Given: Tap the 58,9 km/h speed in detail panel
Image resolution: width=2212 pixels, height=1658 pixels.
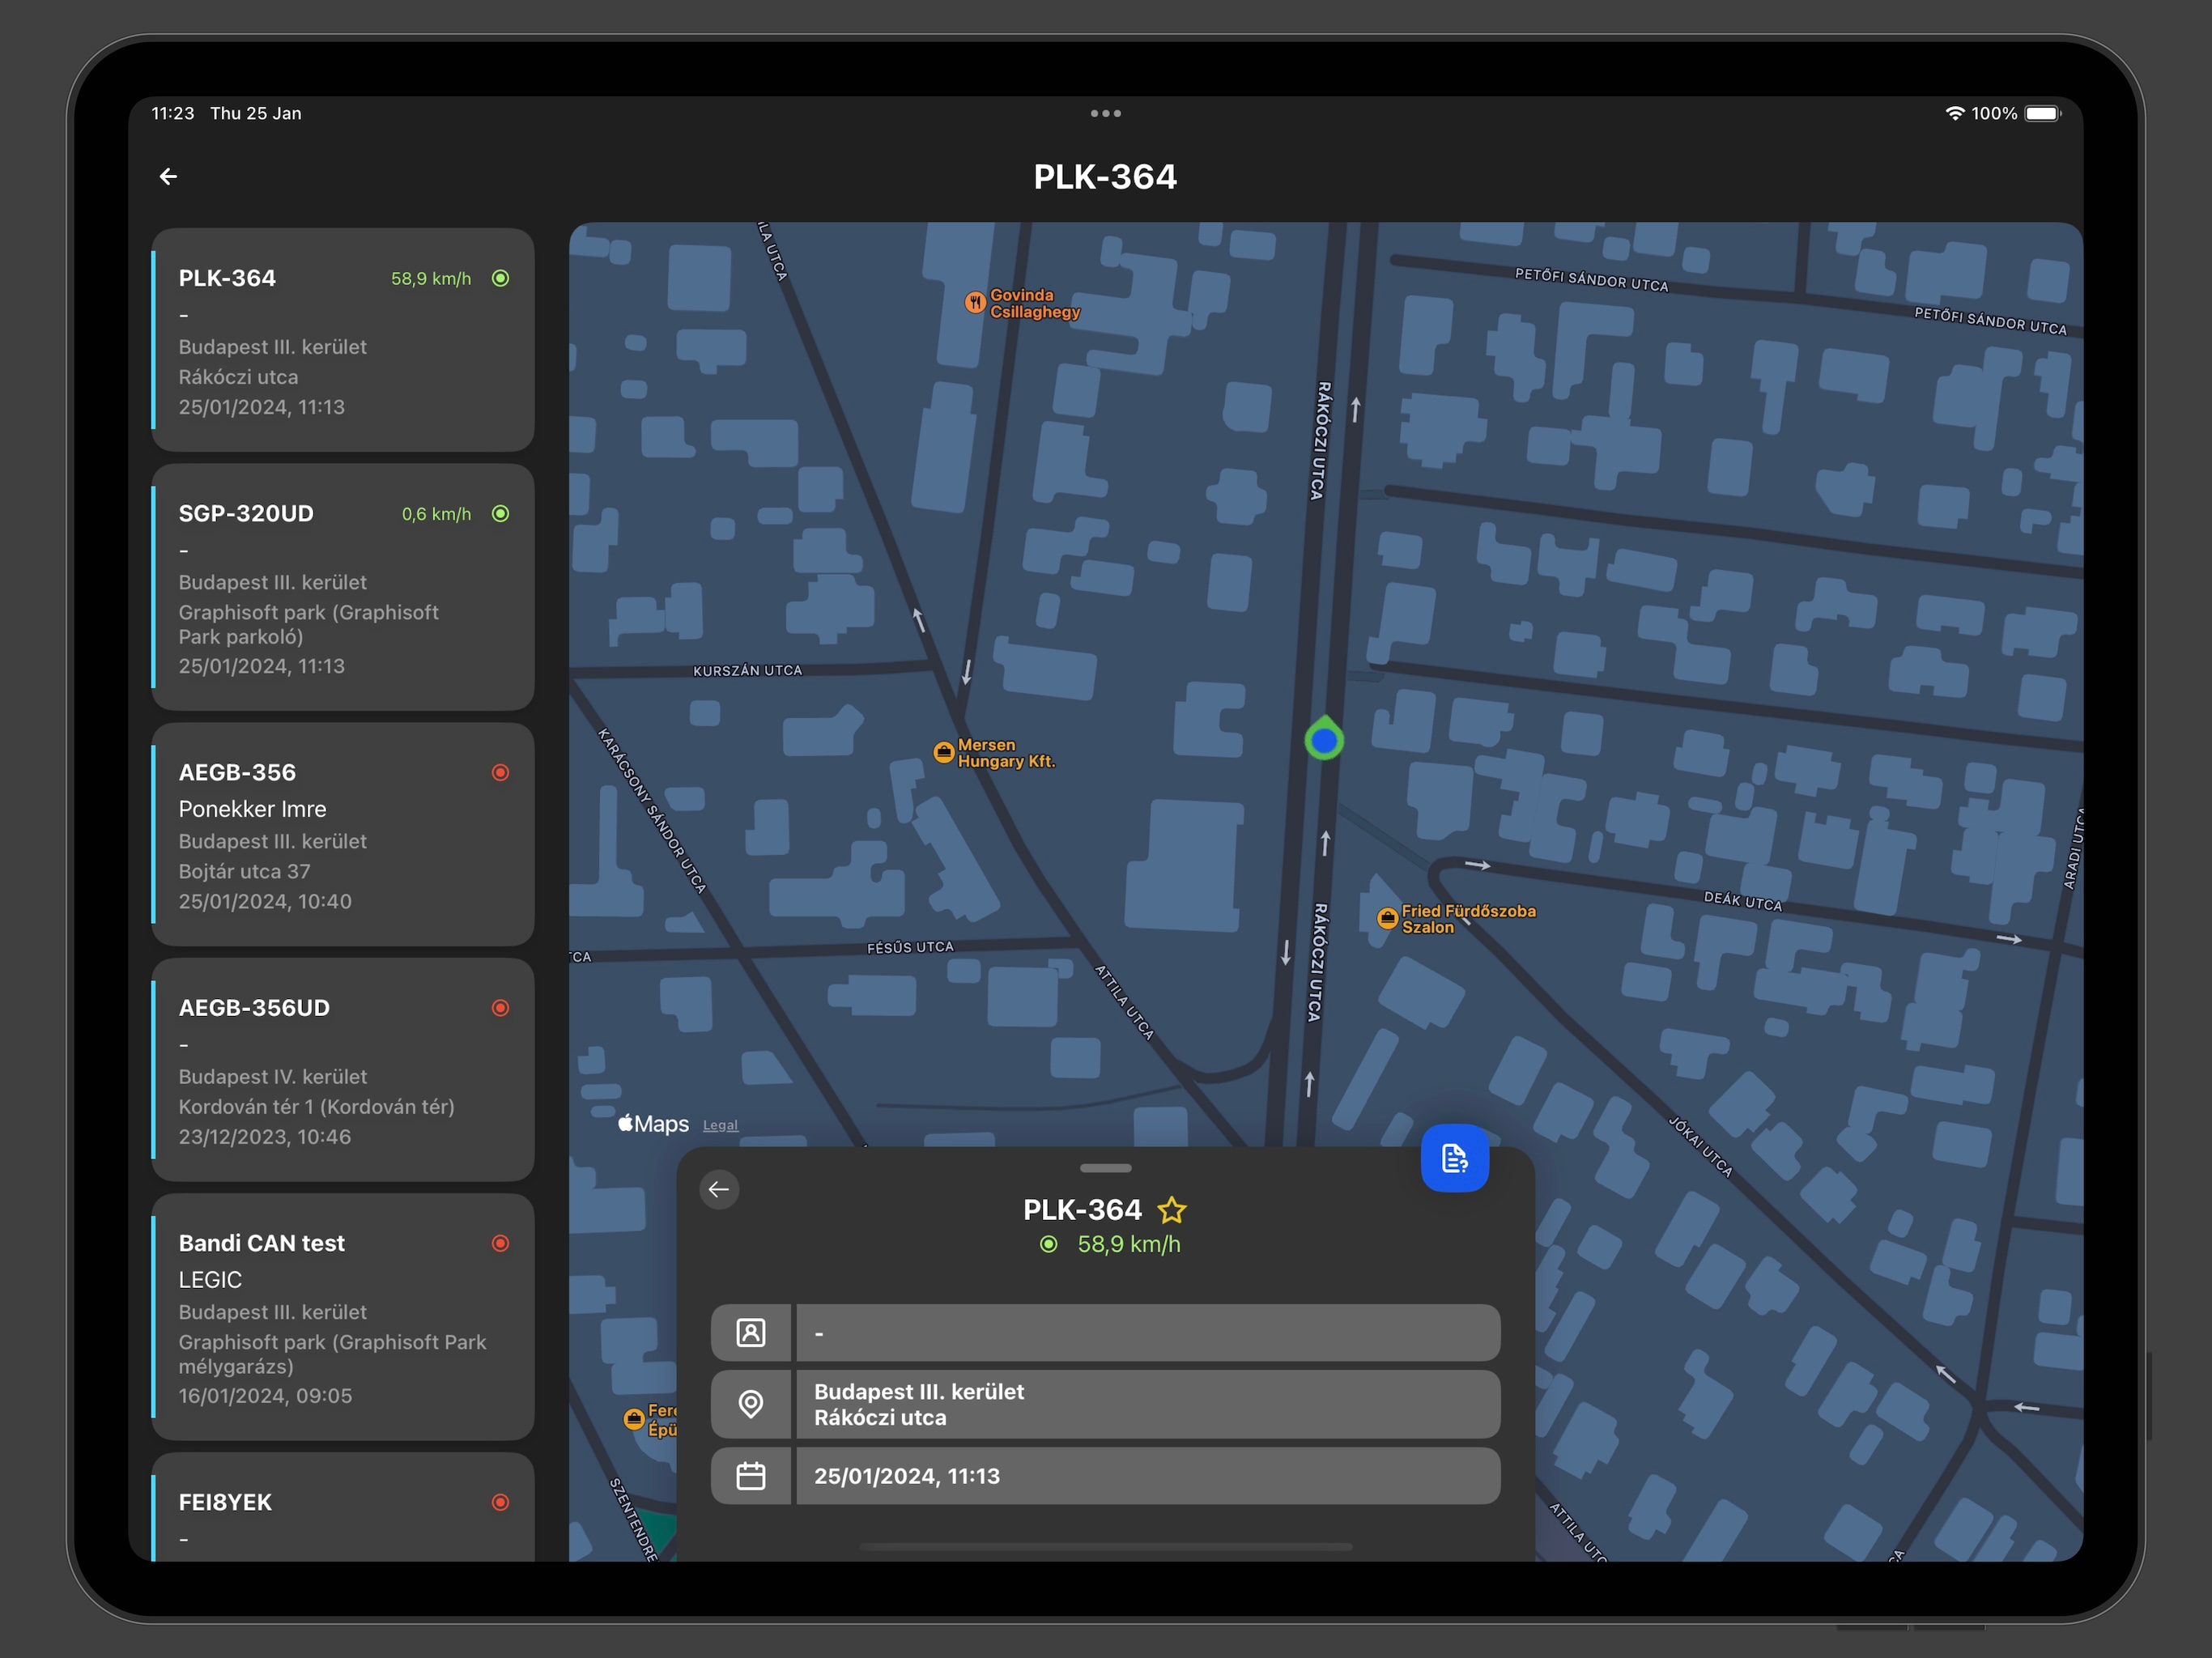Looking at the screenshot, I should click(x=1129, y=1244).
